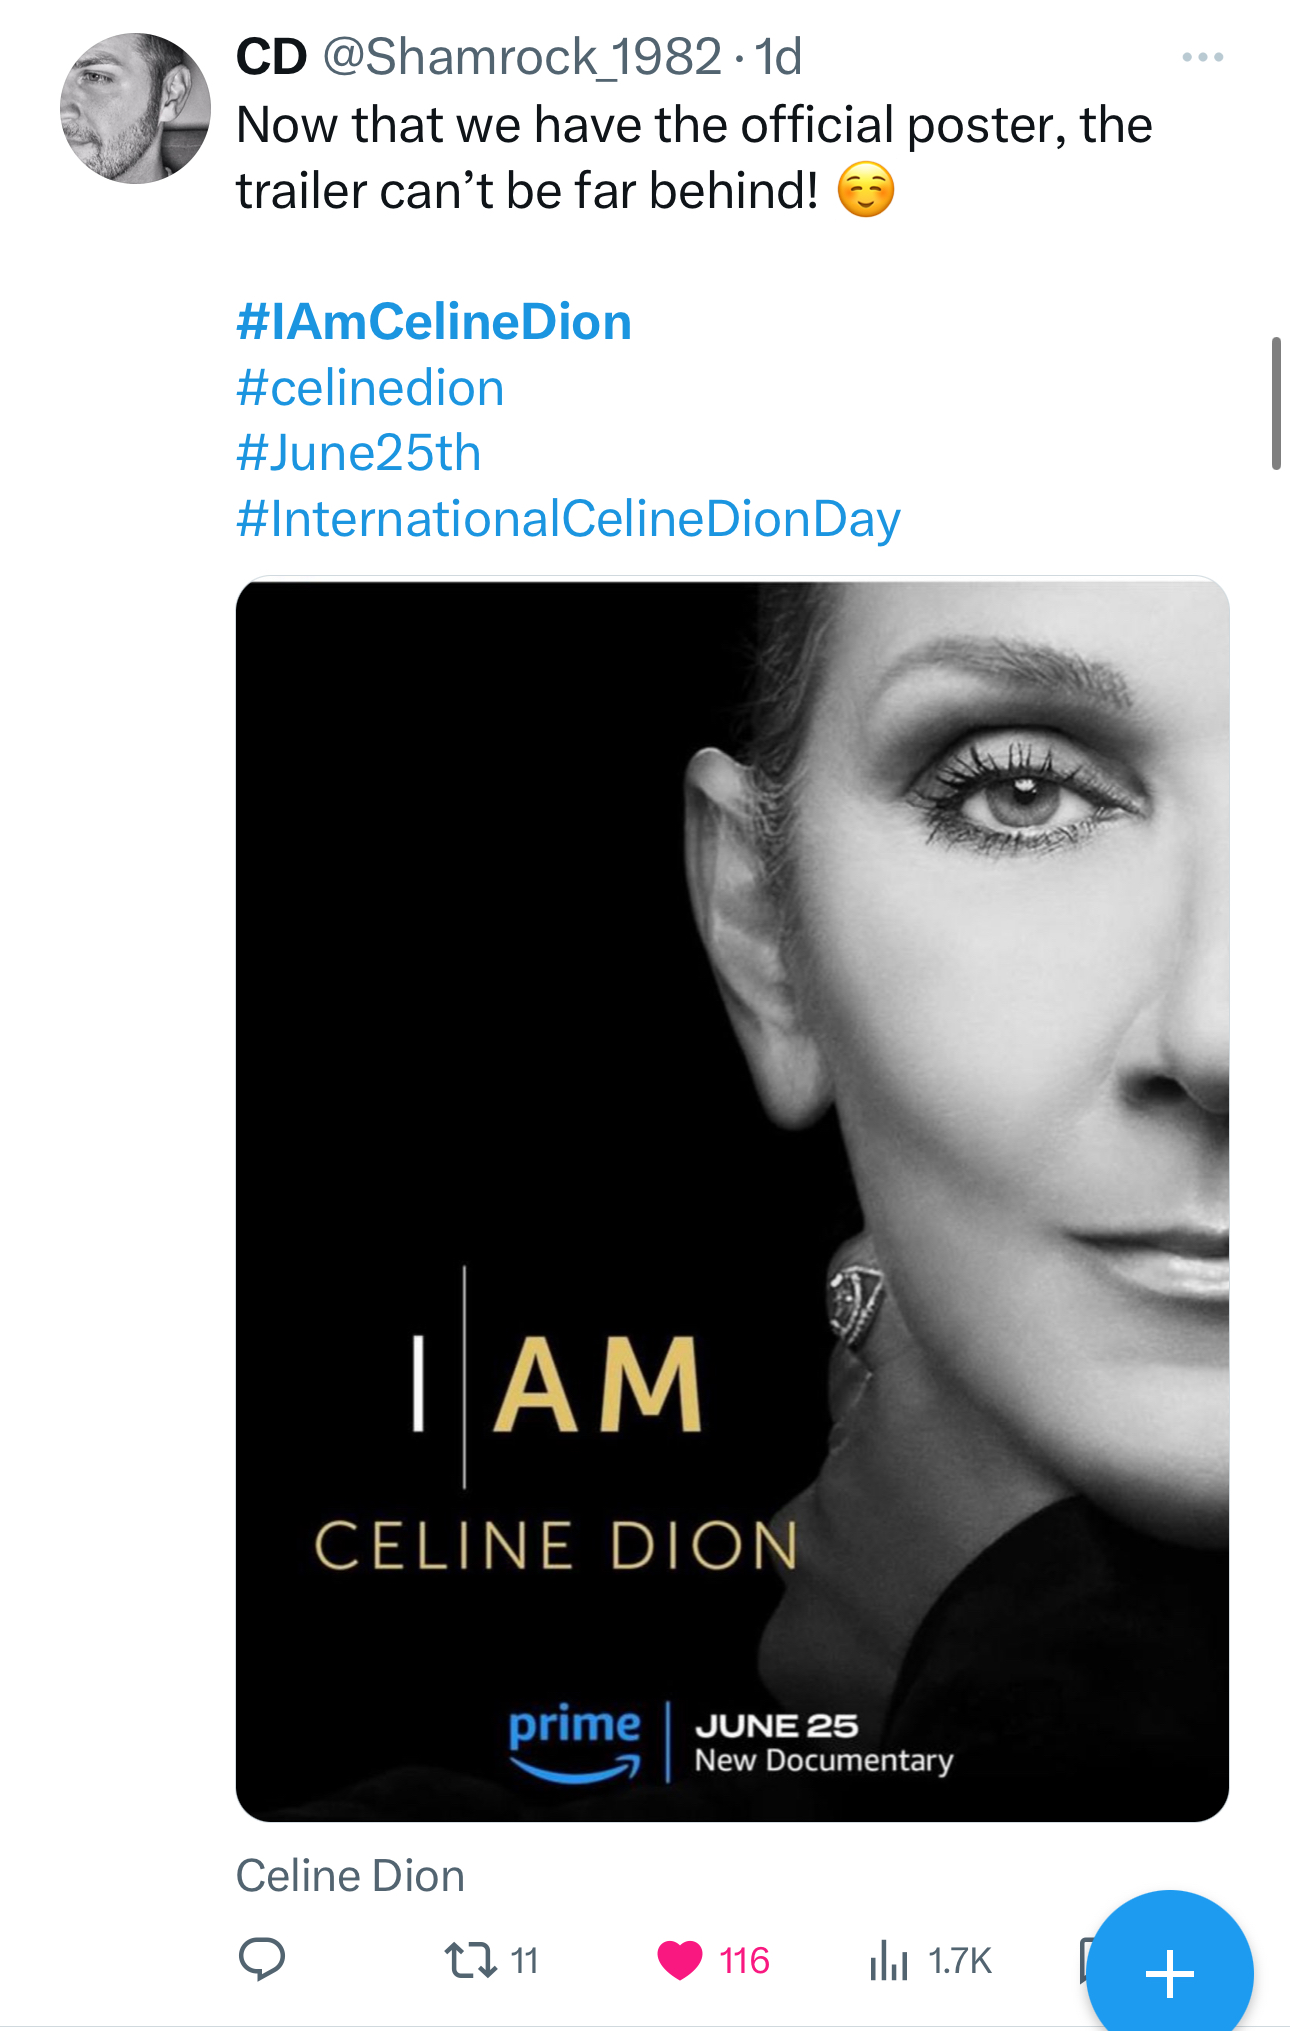Tap the reply speech bubble icon

click(x=262, y=1960)
